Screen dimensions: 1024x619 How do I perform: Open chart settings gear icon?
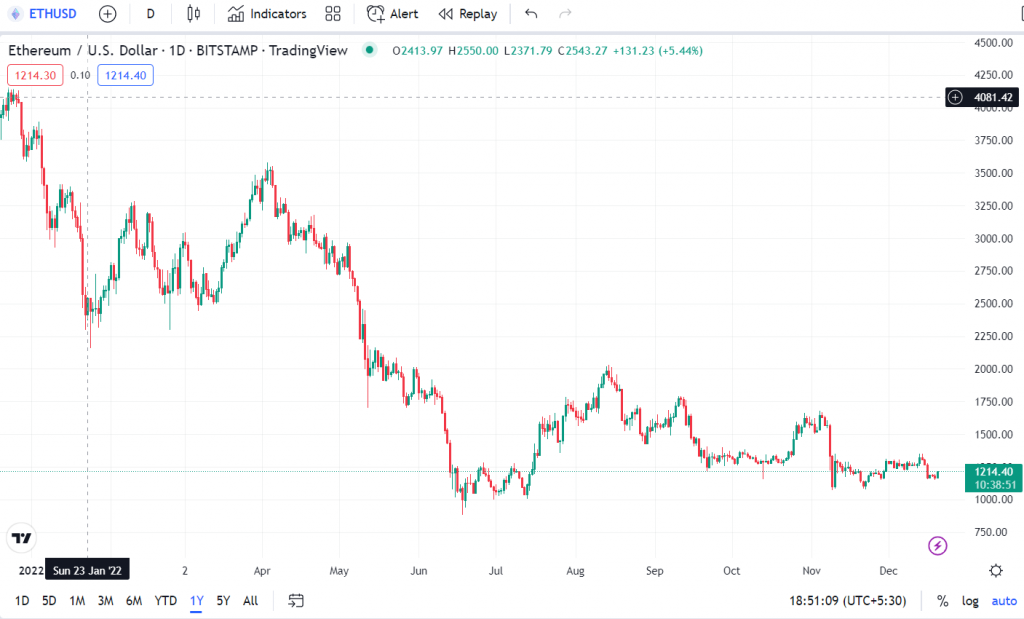996,570
